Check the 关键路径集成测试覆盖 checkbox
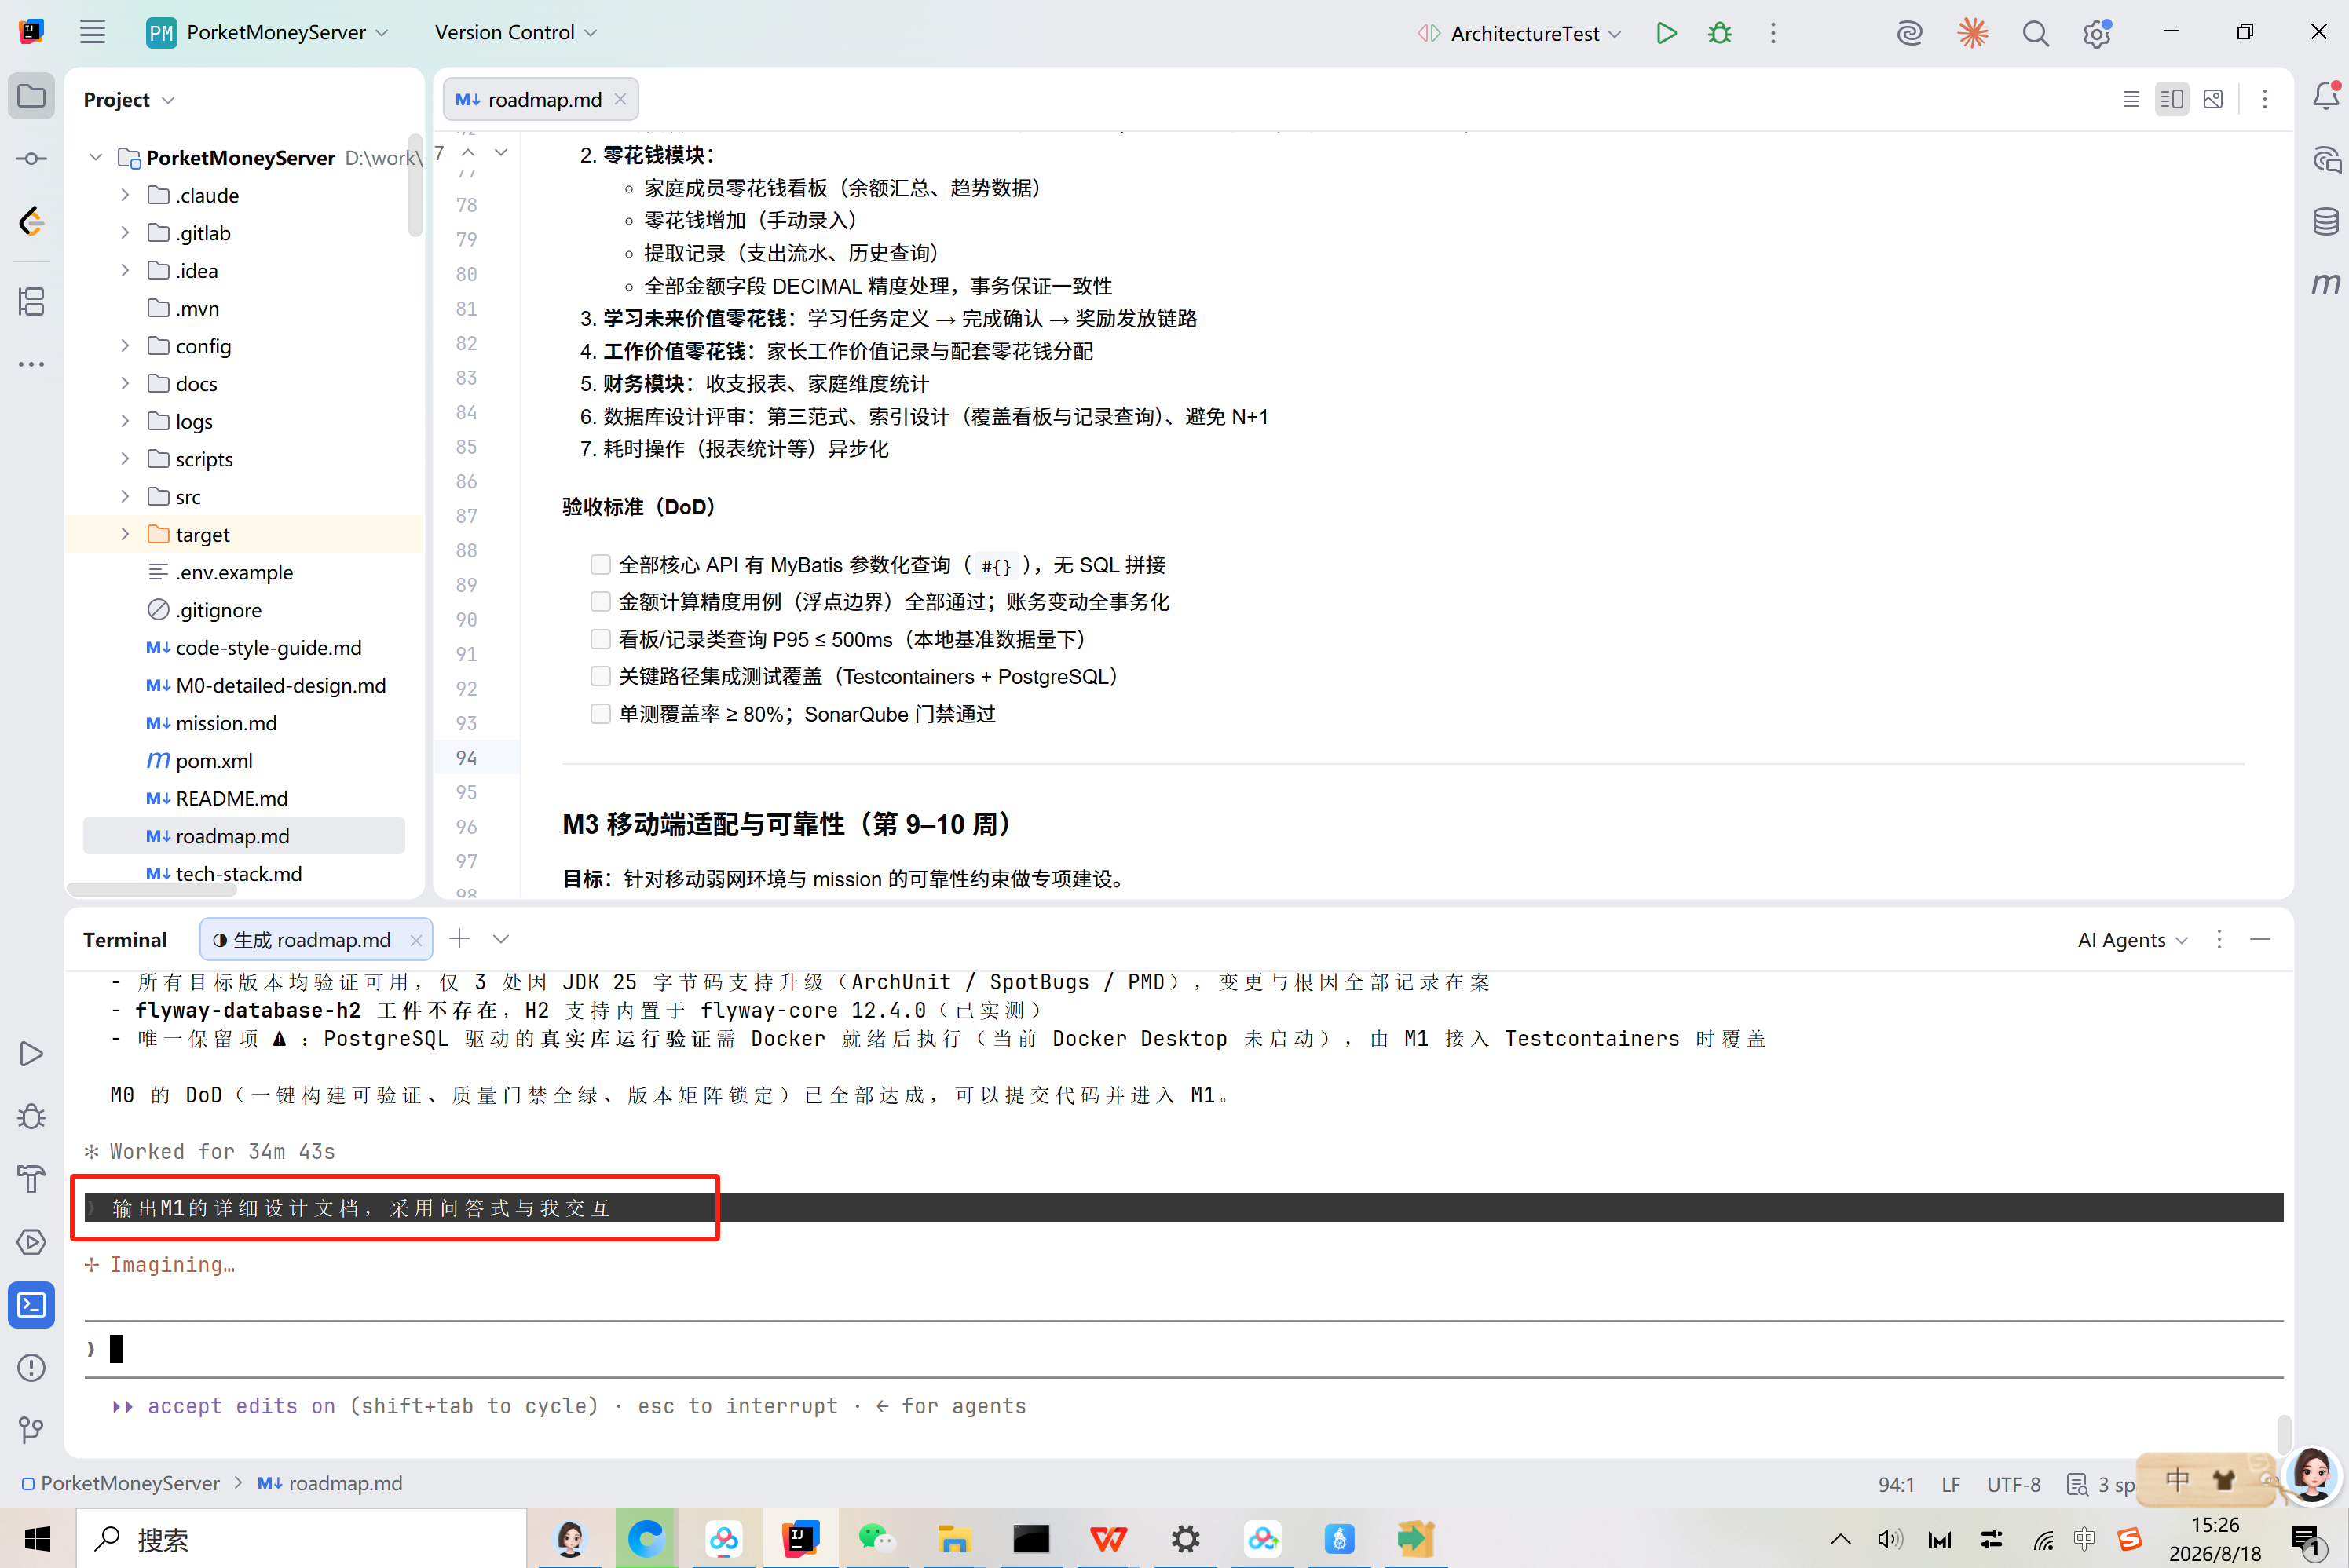The width and height of the screenshot is (2349, 1568). (x=600, y=677)
